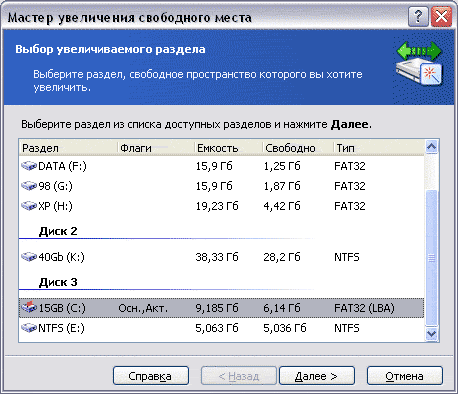Click the 19,23 Гб capacity value
This screenshot has width=458, height=394.
click(x=217, y=206)
